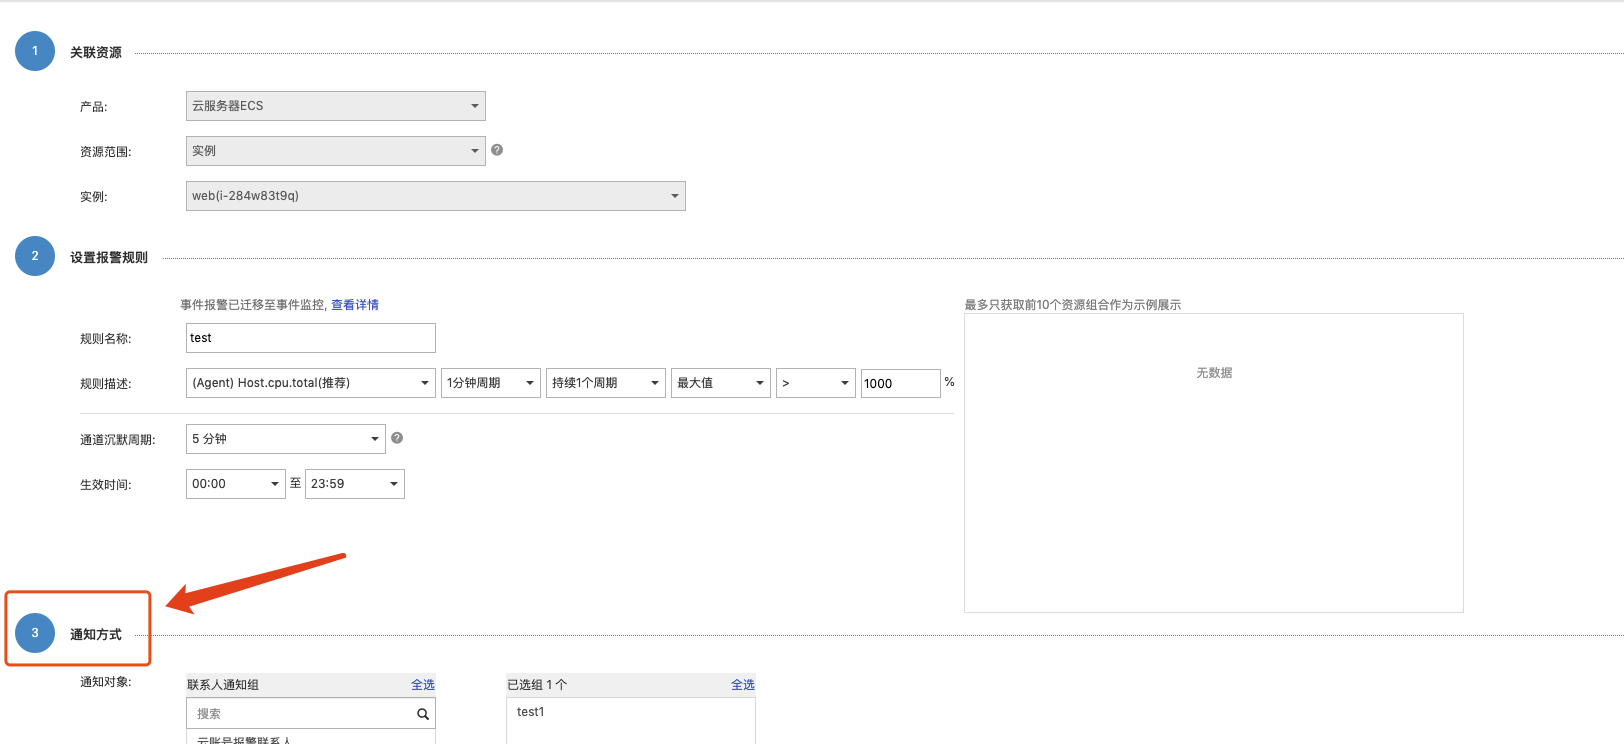The image size is (1624, 744).
Task: Open the 持续1个周期 dropdown
Action: [606, 383]
